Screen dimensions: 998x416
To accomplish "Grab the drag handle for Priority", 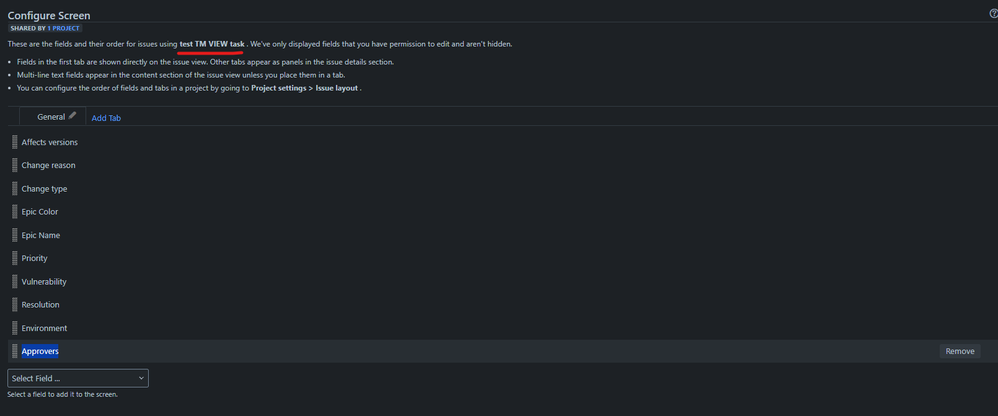I will 15,258.
